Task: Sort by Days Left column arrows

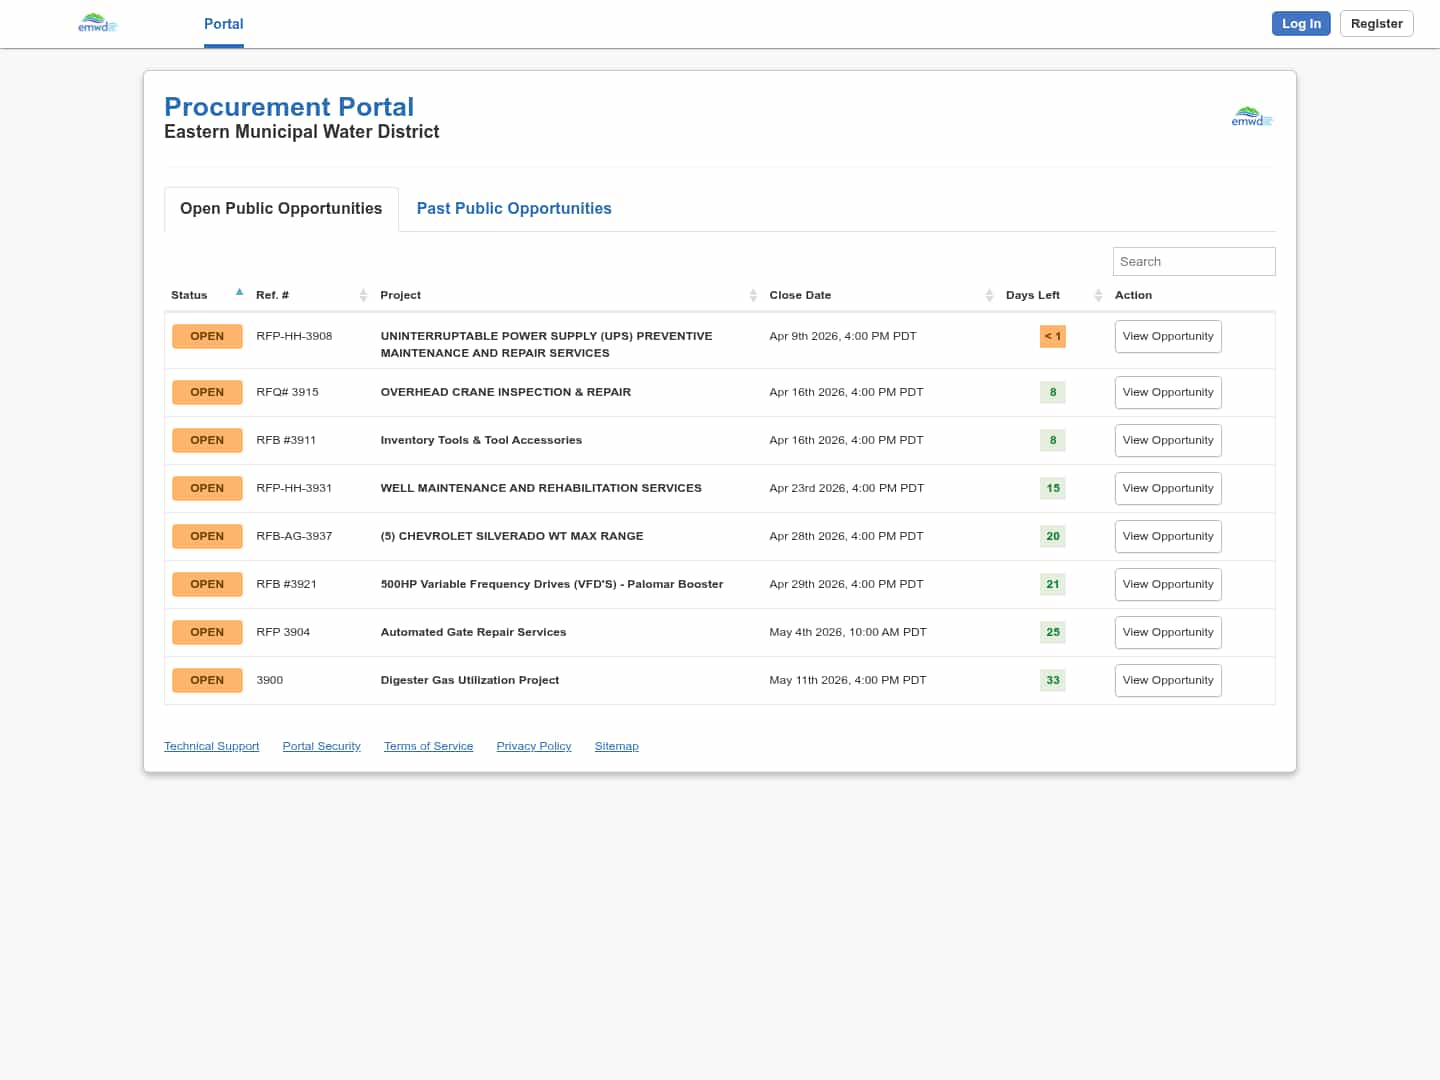Action: pyautogui.click(x=1098, y=295)
